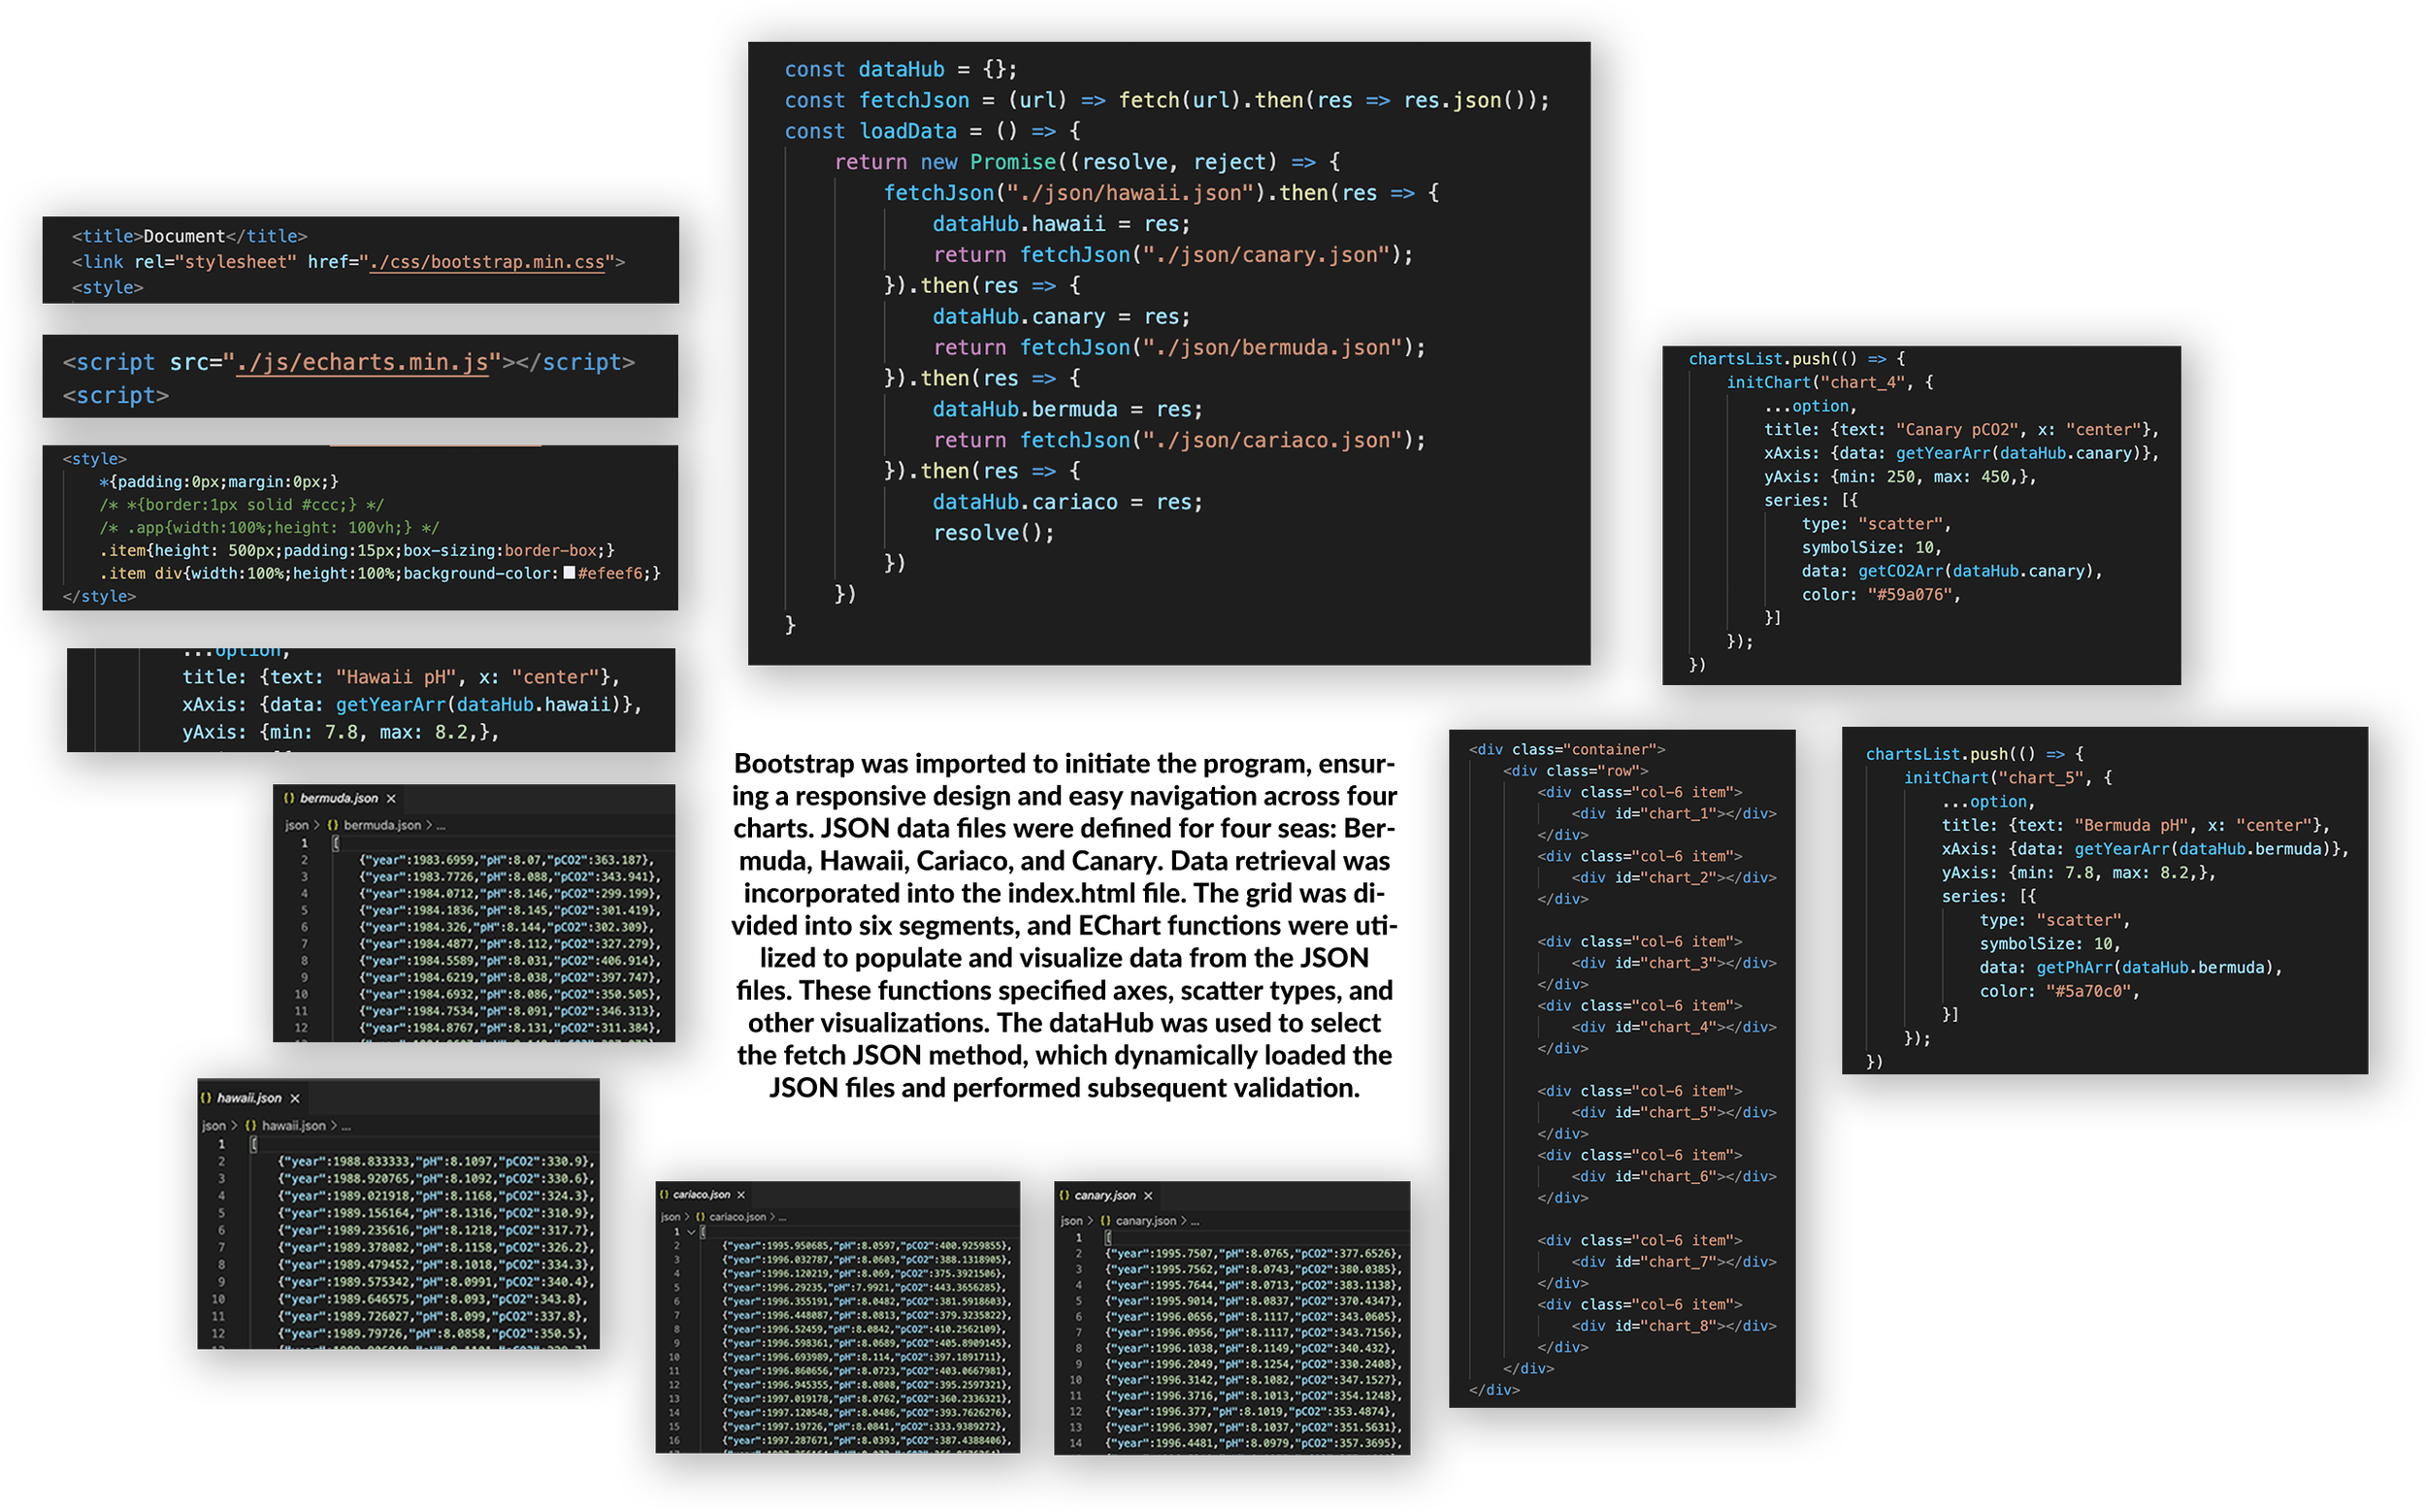Follow the ./js/echarts.min.js script link

click(362, 362)
